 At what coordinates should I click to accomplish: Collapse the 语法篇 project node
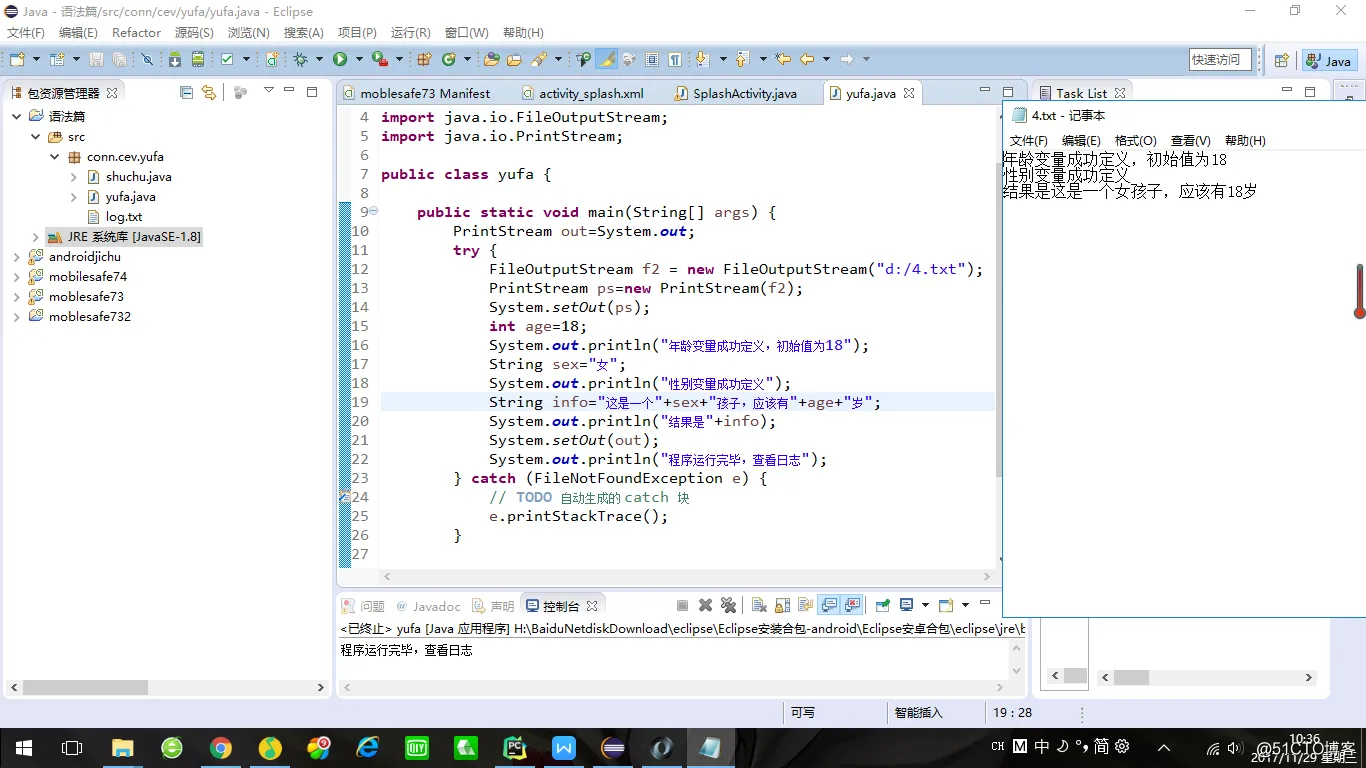[17, 116]
